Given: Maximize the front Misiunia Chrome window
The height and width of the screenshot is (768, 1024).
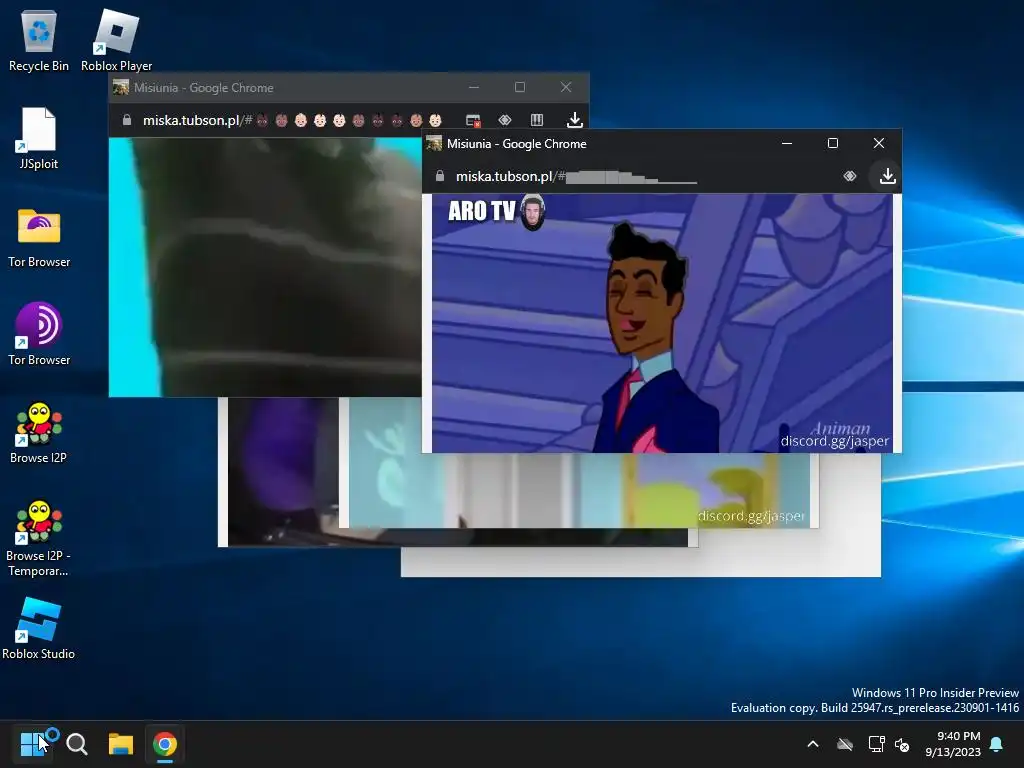Looking at the screenshot, I should (x=833, y=143).
